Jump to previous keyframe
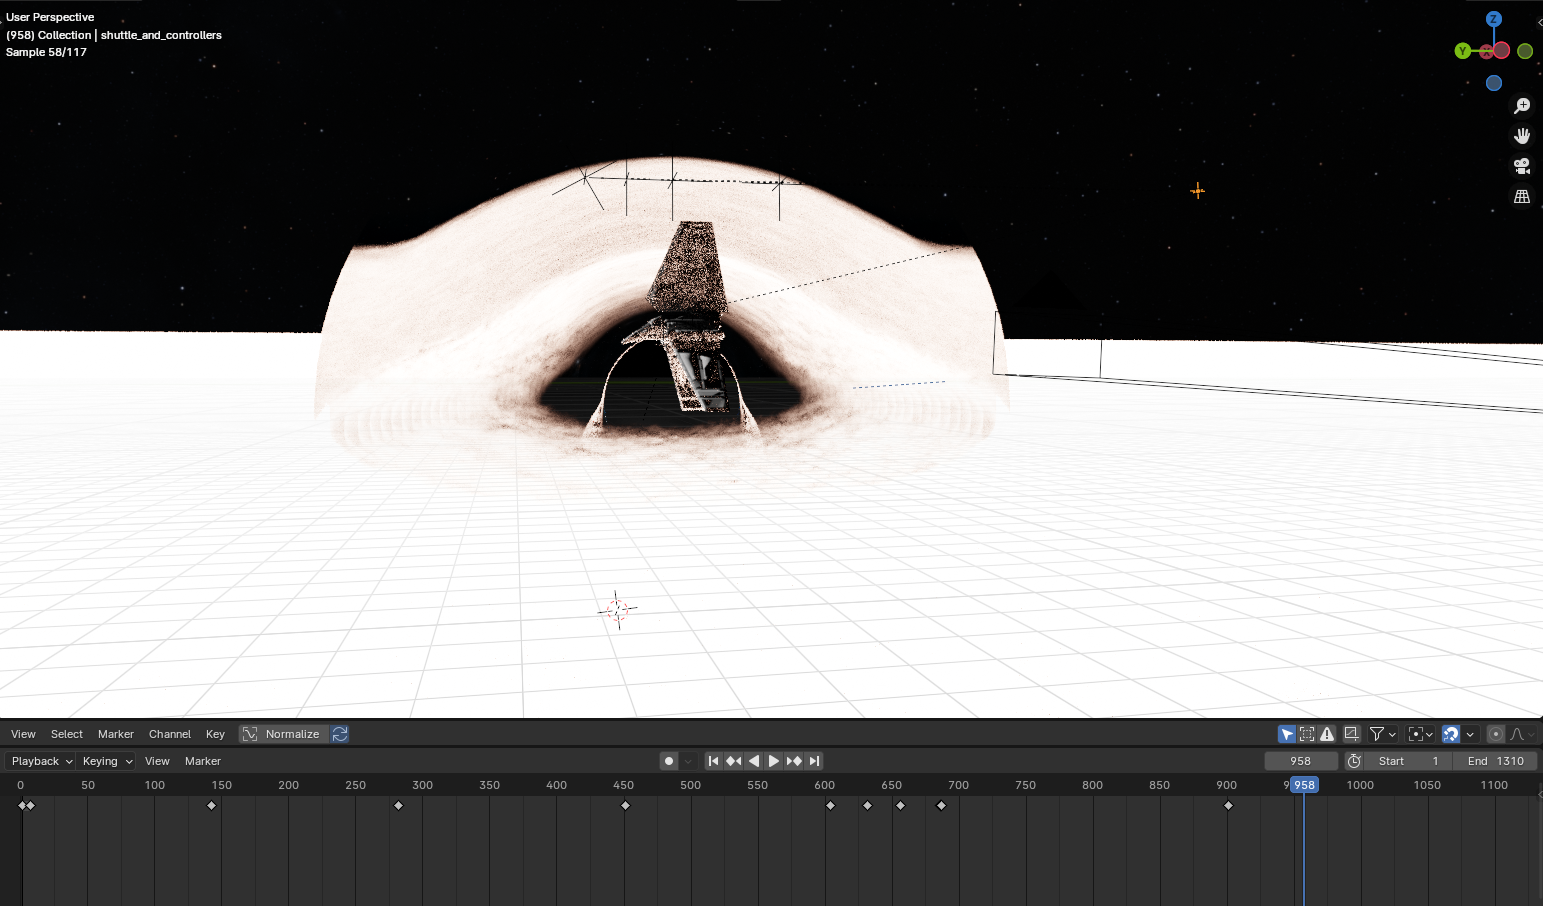The image size is (1543, 906). coord(733,761)
